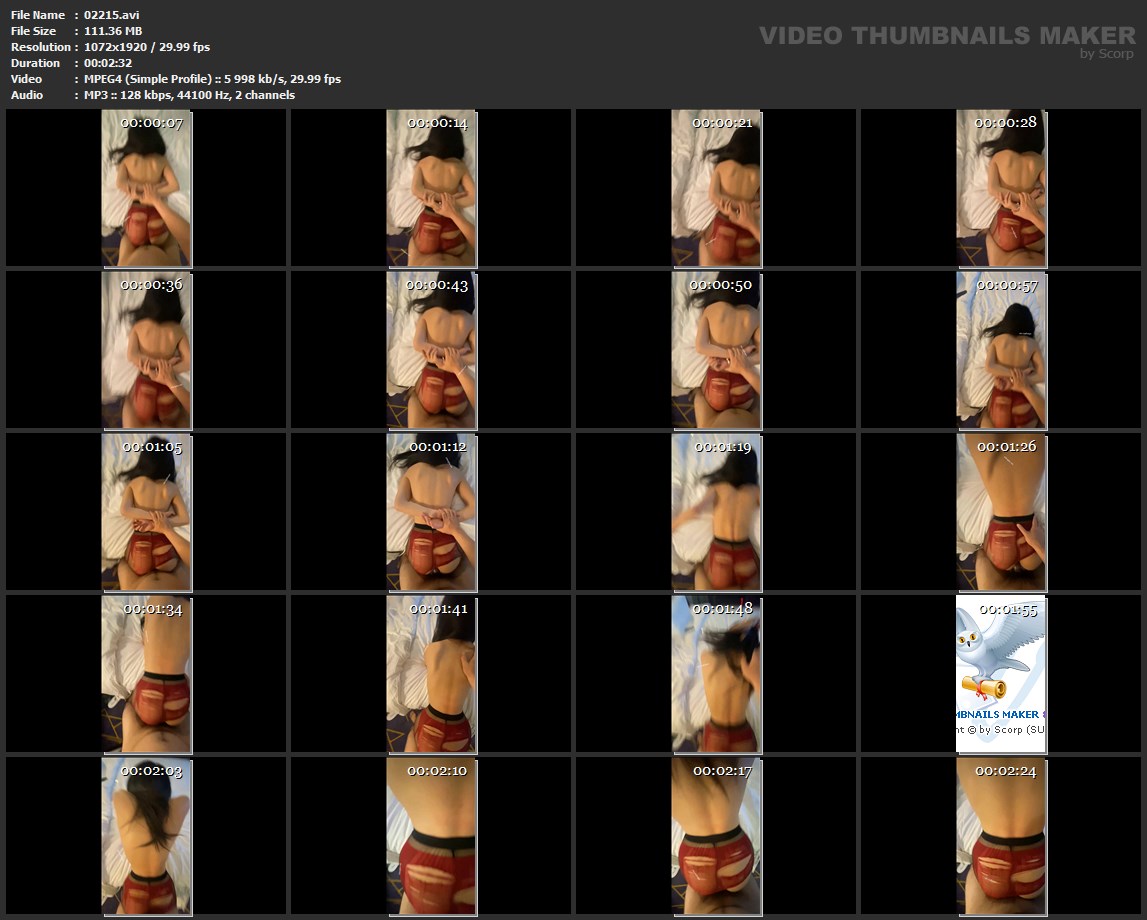Click the 00:02:10 frame
This screenshot has width=1147, height=920.
[x=431, y=836]
